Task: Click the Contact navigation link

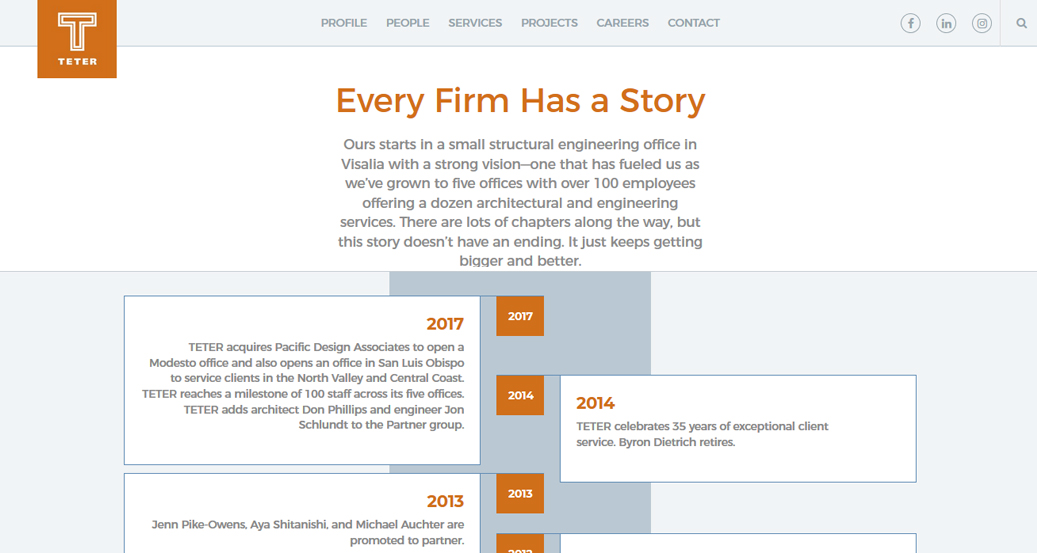Action: (693, 23)
